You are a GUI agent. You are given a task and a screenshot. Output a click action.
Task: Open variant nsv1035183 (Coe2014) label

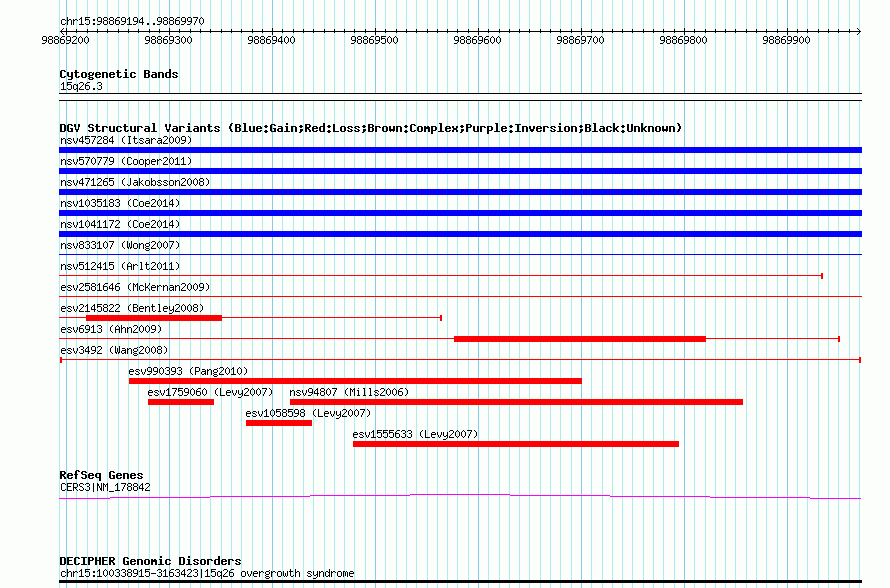click(x=120, y=203)
